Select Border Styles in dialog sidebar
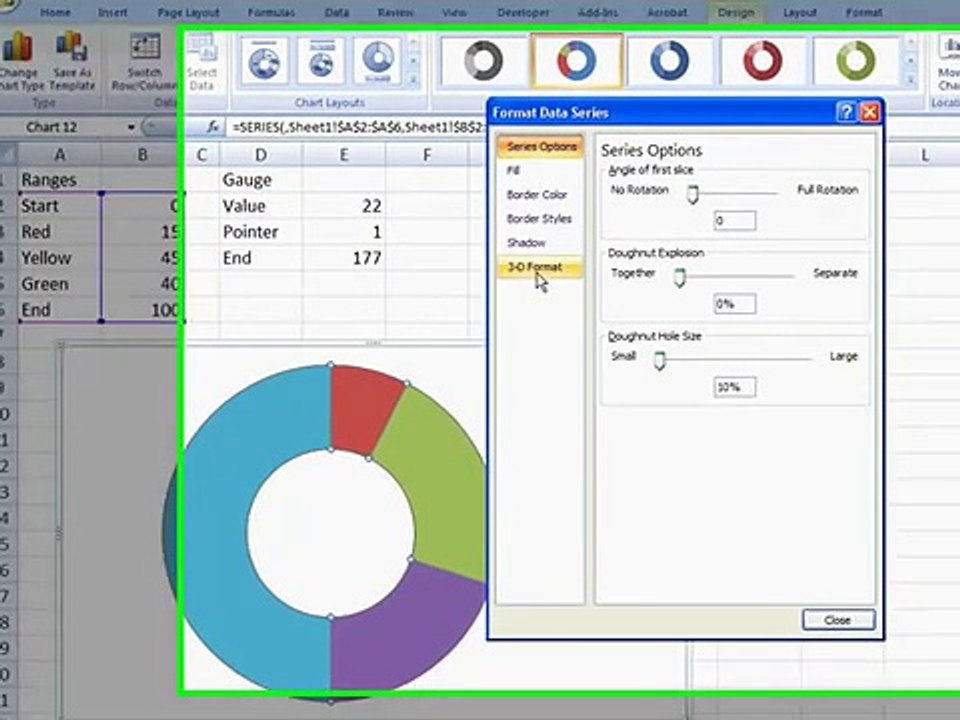This screenshot has width=960, height=720. click(x=539, y=219)
